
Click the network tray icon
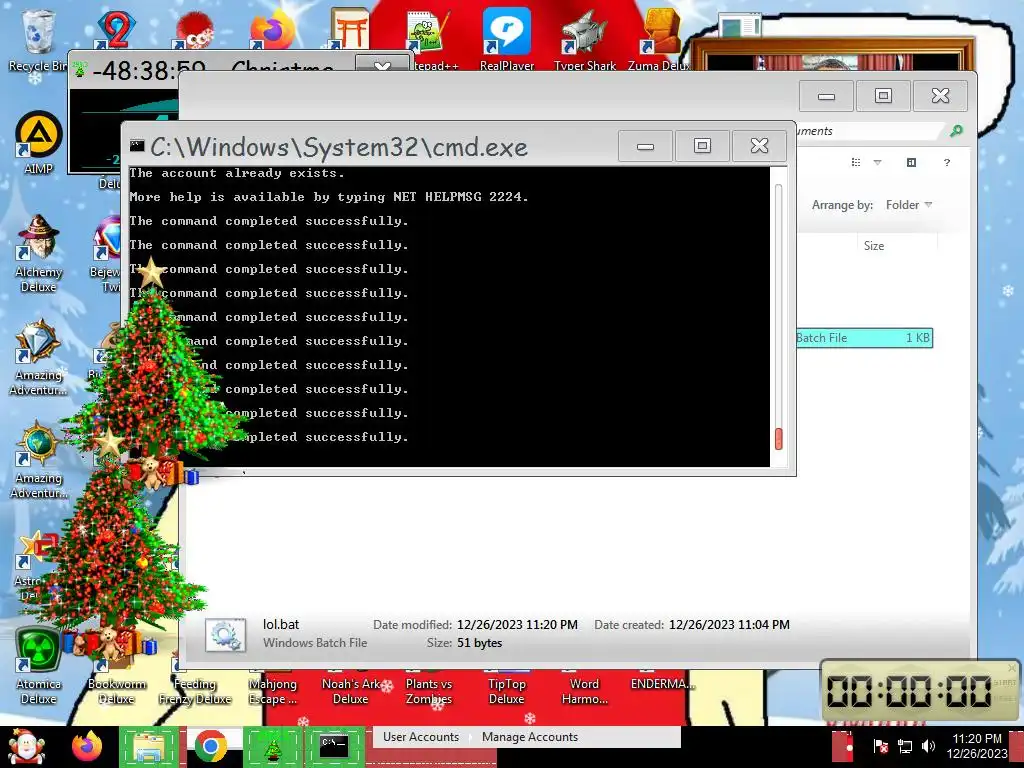[x=905, y=746]
